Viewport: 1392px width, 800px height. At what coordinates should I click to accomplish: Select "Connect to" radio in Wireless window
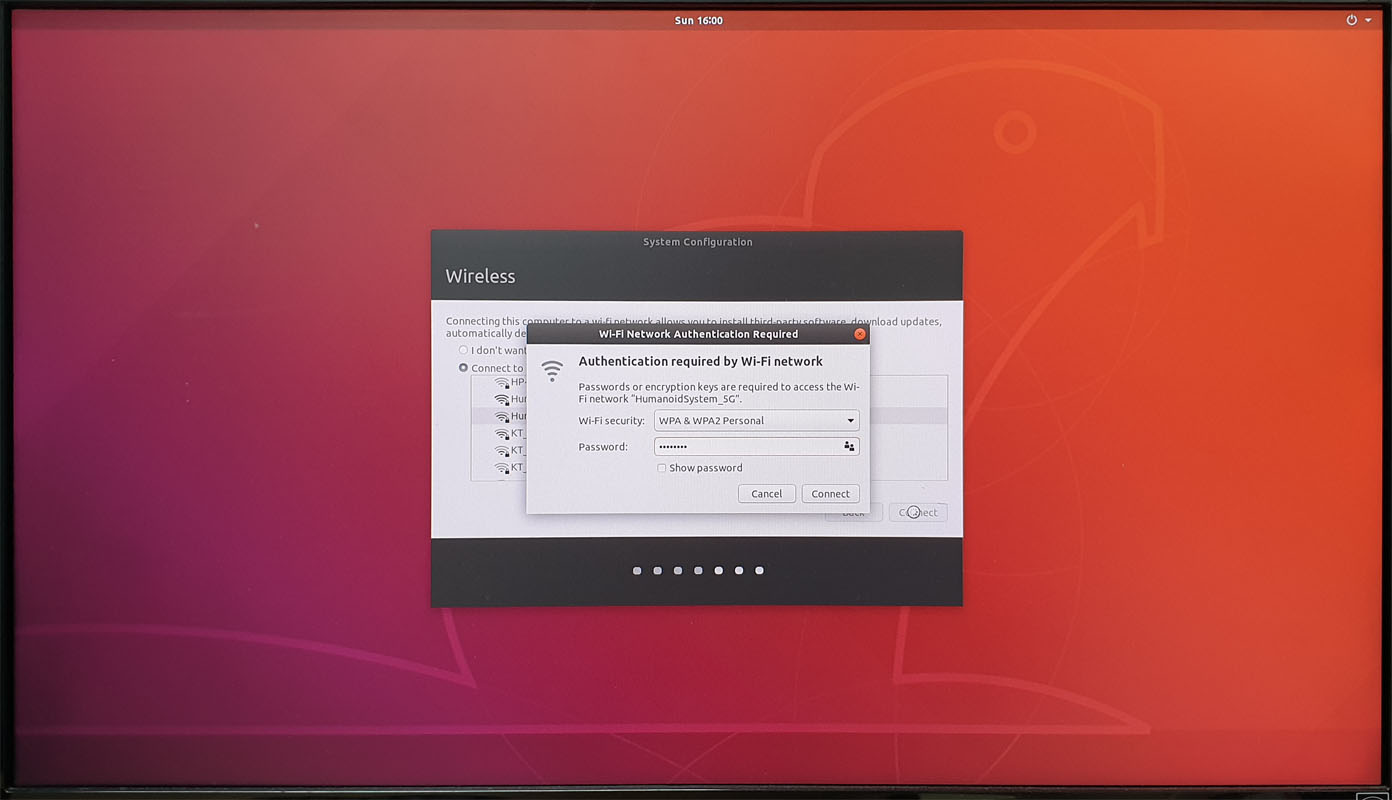[463, 368]
